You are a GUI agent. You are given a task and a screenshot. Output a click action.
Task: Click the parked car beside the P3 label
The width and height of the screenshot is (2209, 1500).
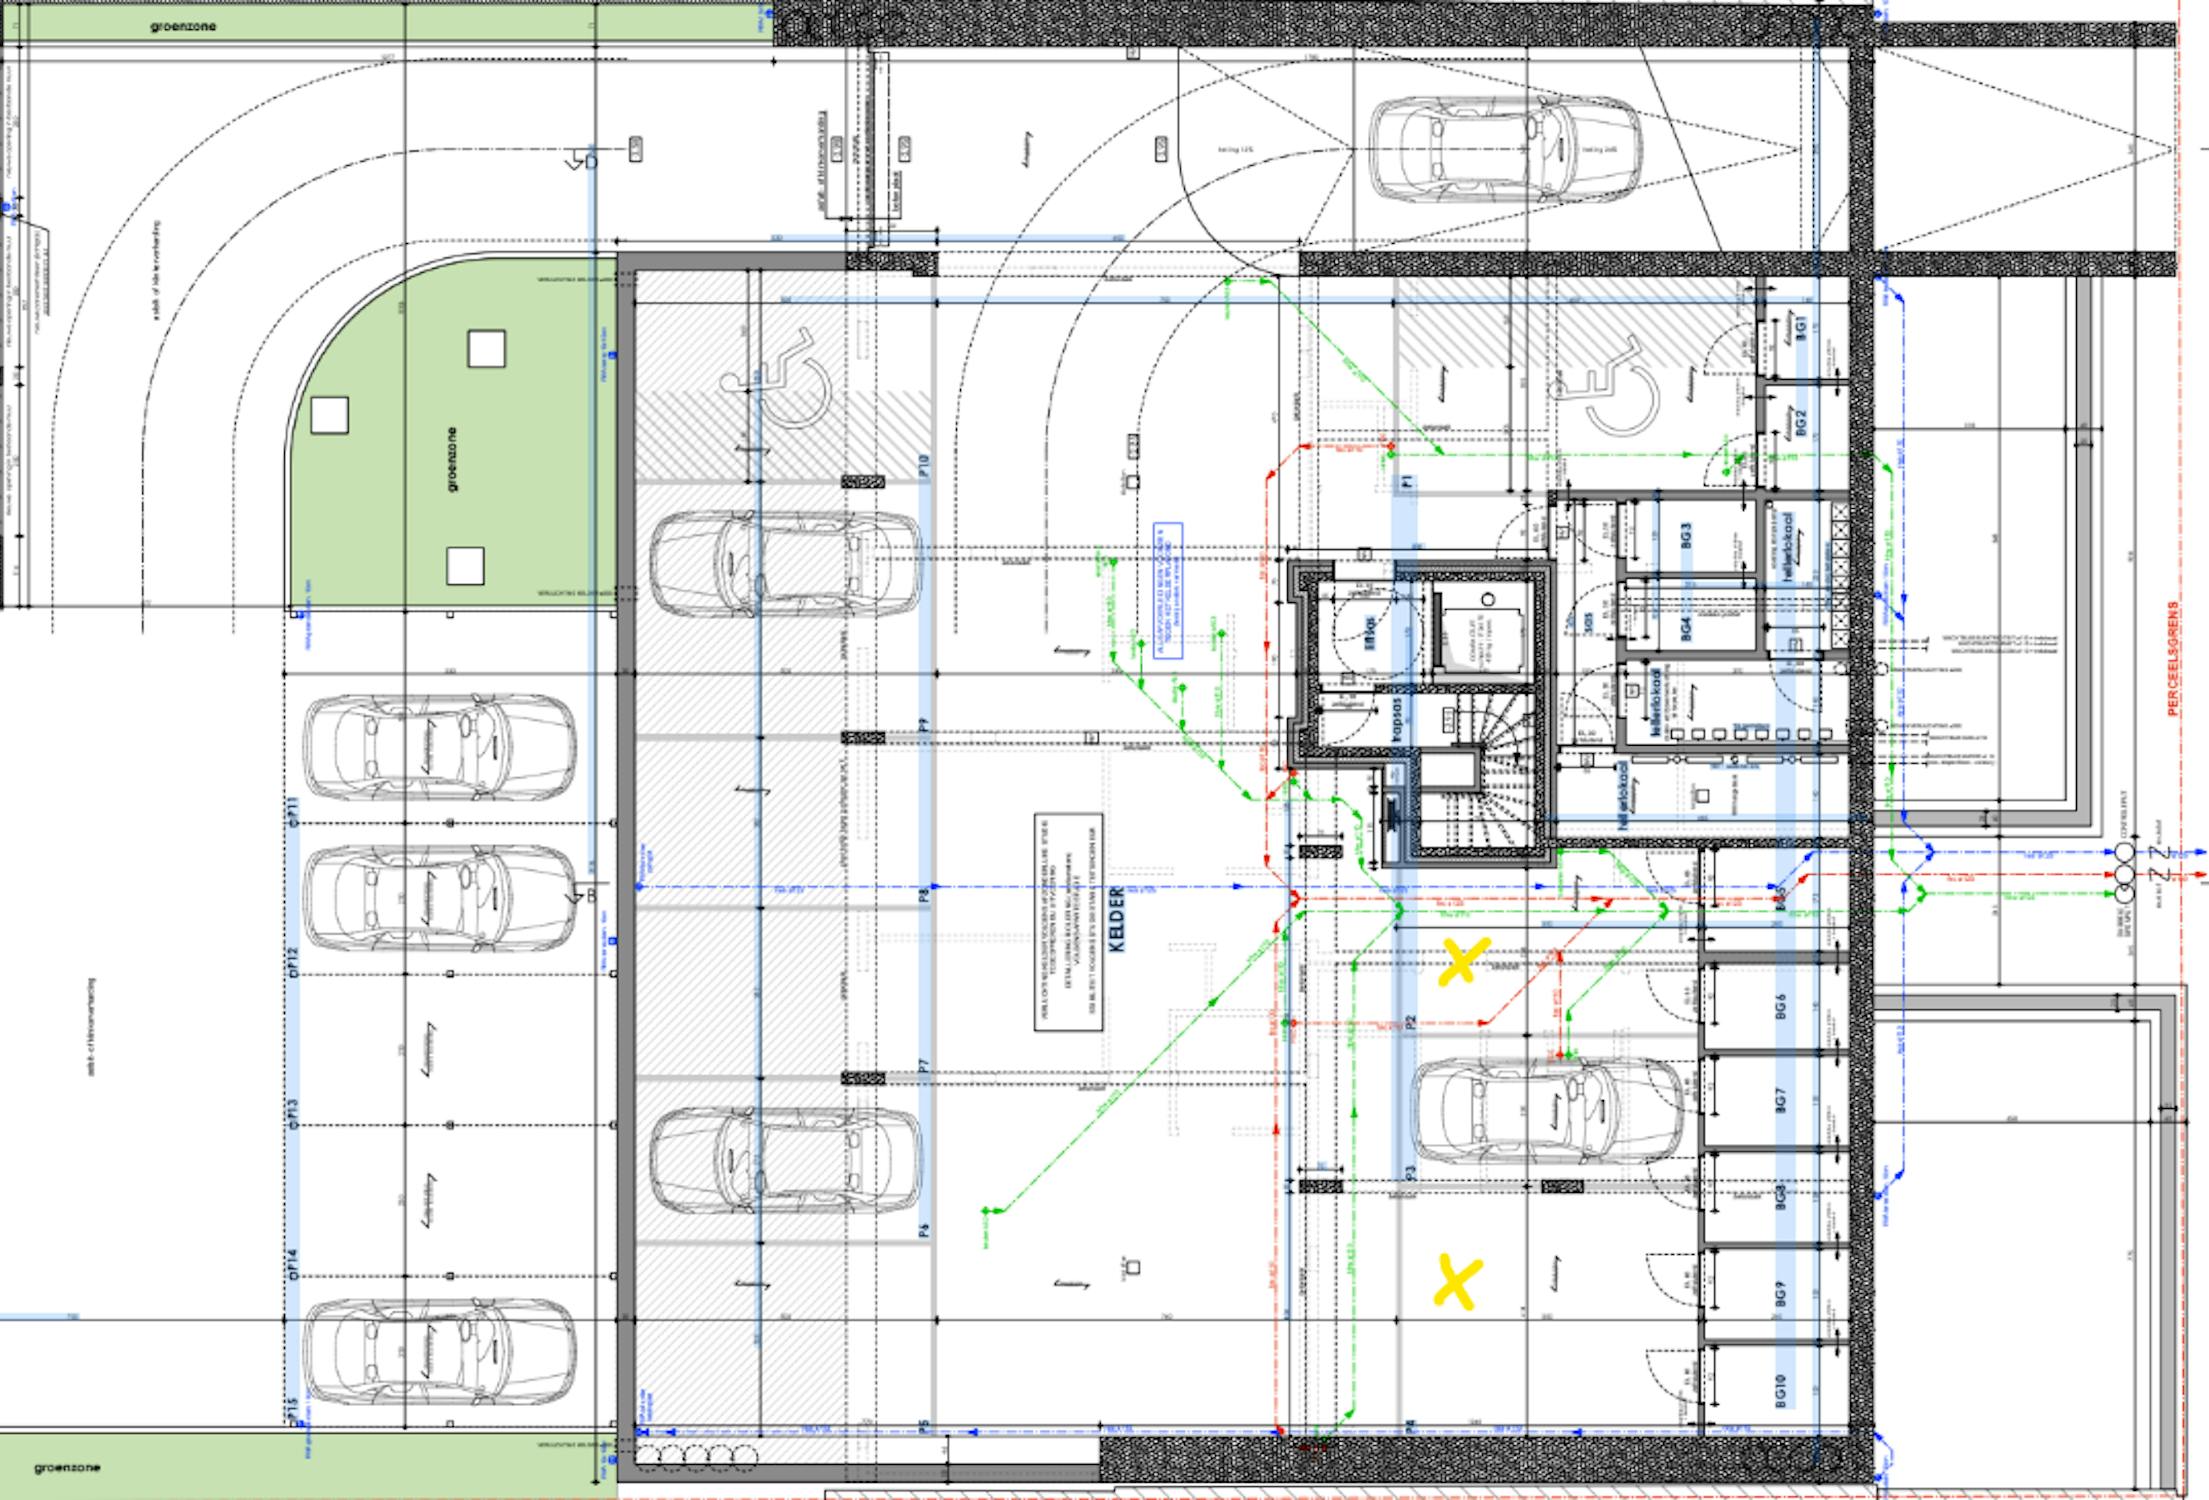[1546, 1112]
